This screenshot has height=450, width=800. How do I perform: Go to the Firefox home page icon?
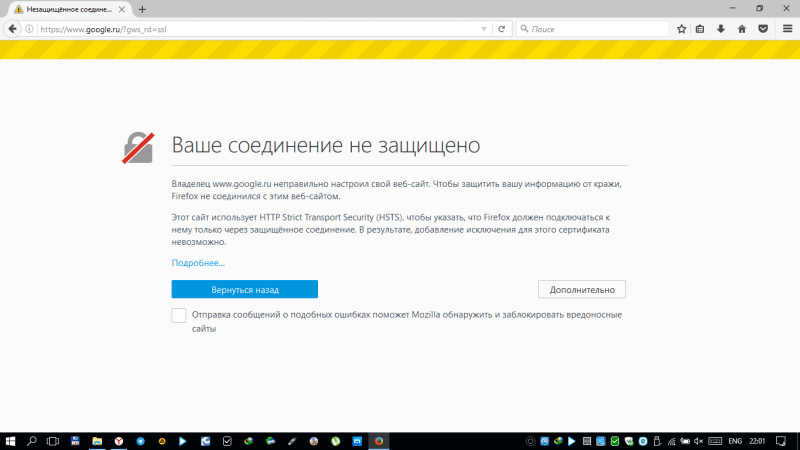742,29
